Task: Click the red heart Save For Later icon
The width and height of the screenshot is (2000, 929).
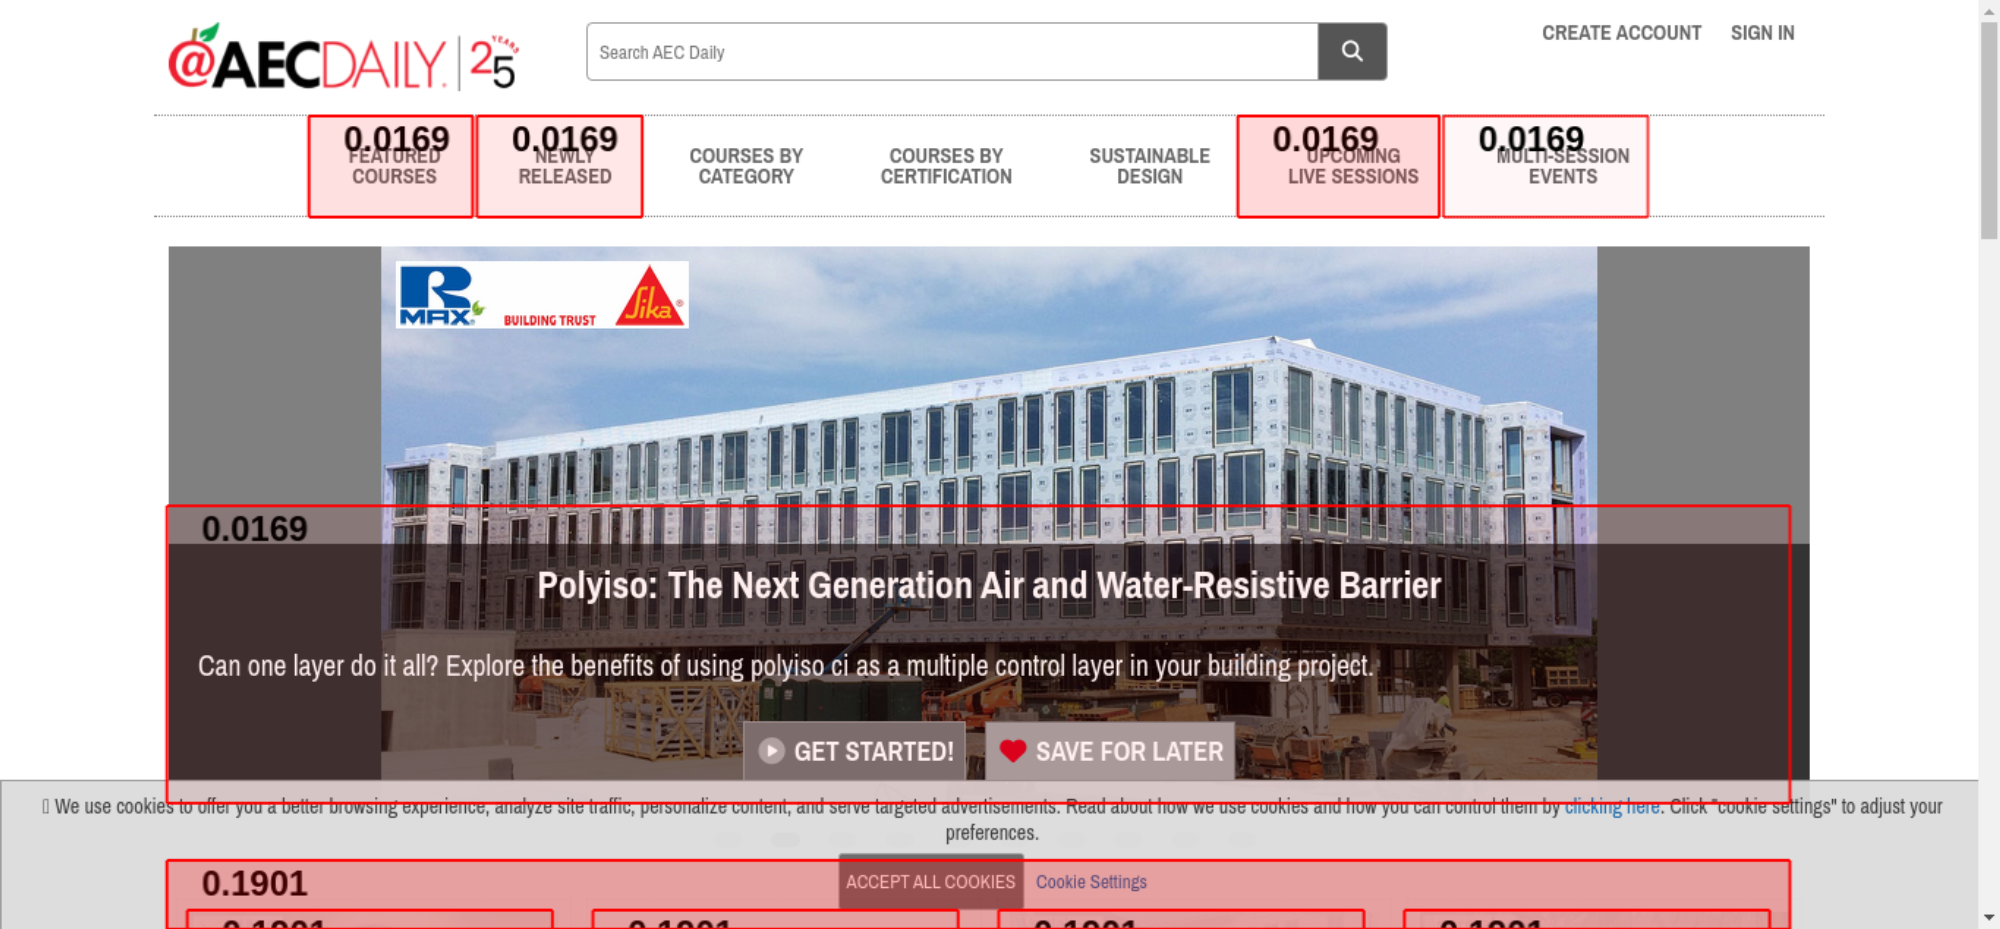Action: [x=1013, y=751]
